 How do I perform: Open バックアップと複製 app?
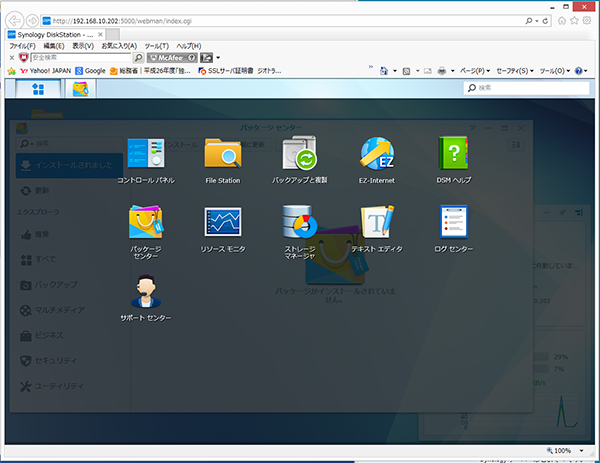(x=300, y=160)
